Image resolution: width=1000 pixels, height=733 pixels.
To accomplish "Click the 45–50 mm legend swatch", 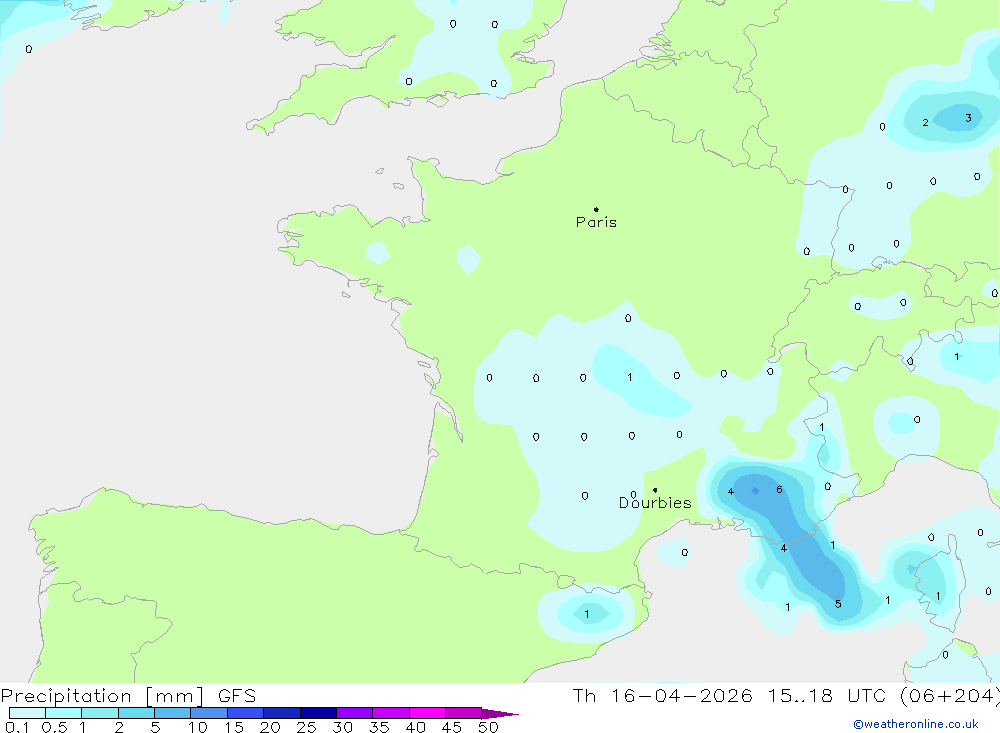I will pos(464,713).
